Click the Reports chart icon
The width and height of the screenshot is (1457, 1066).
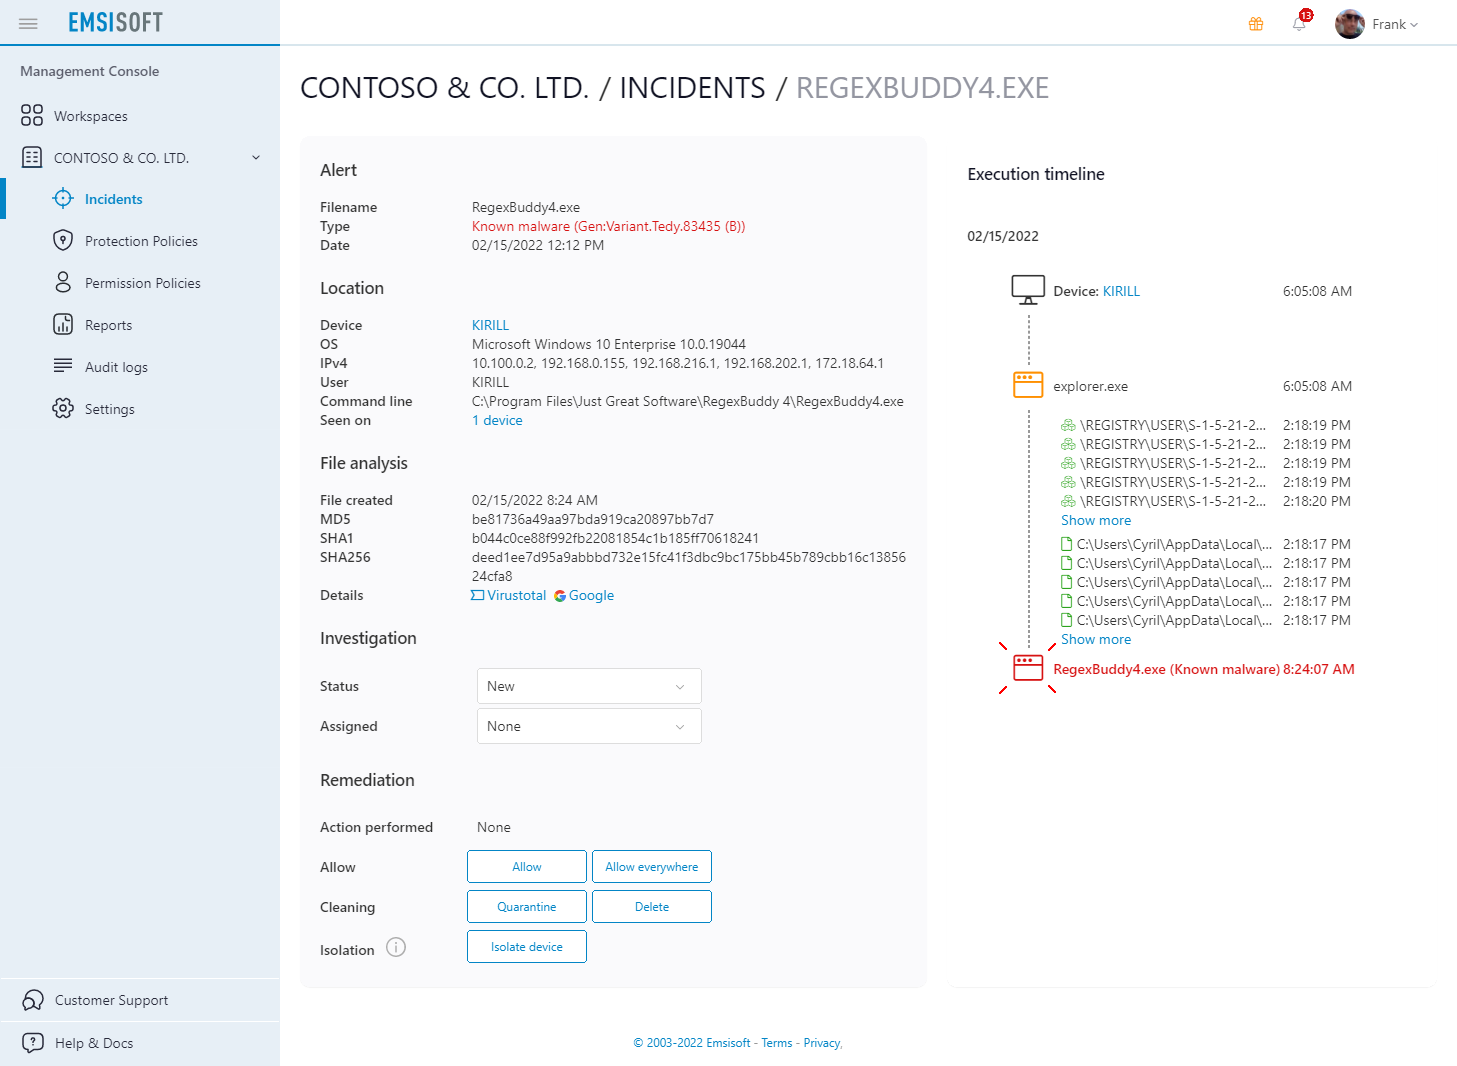pos(63,324)
